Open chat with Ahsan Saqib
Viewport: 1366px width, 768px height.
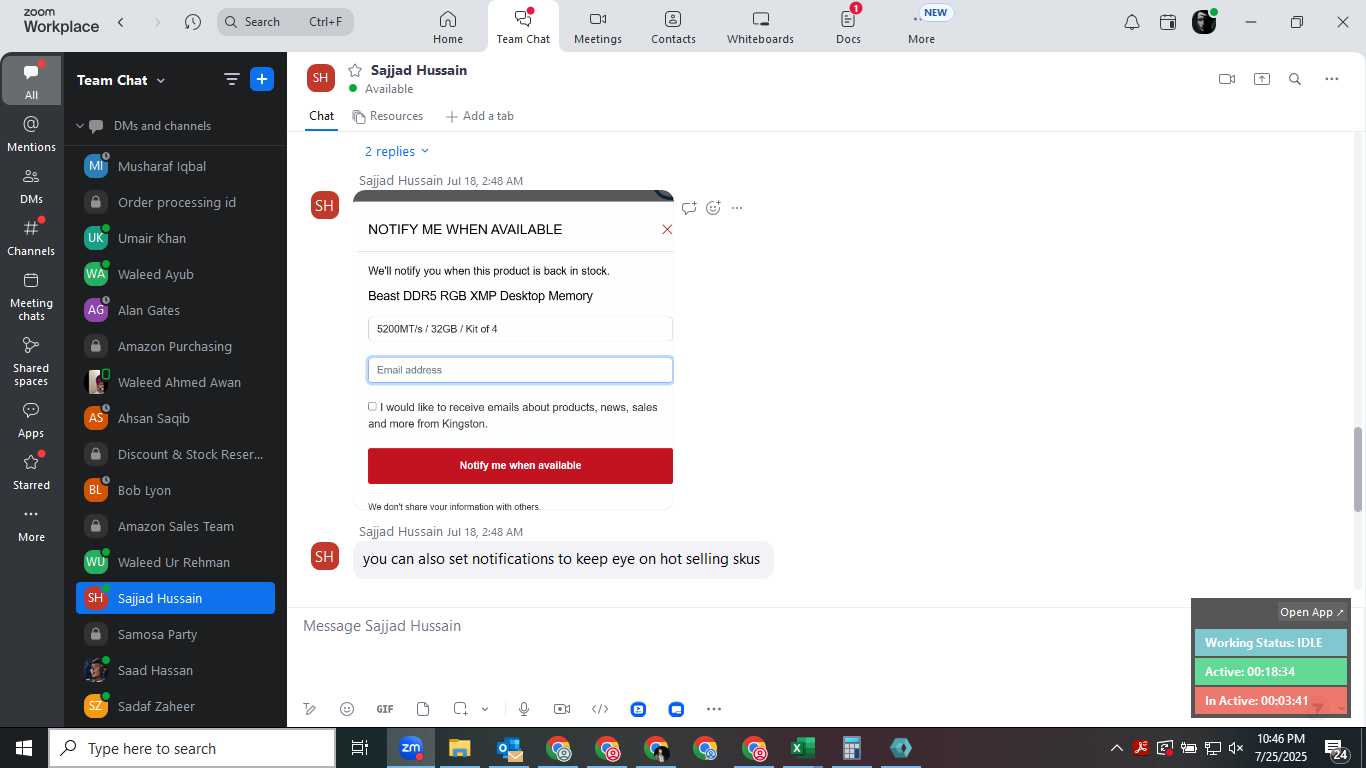175,418
